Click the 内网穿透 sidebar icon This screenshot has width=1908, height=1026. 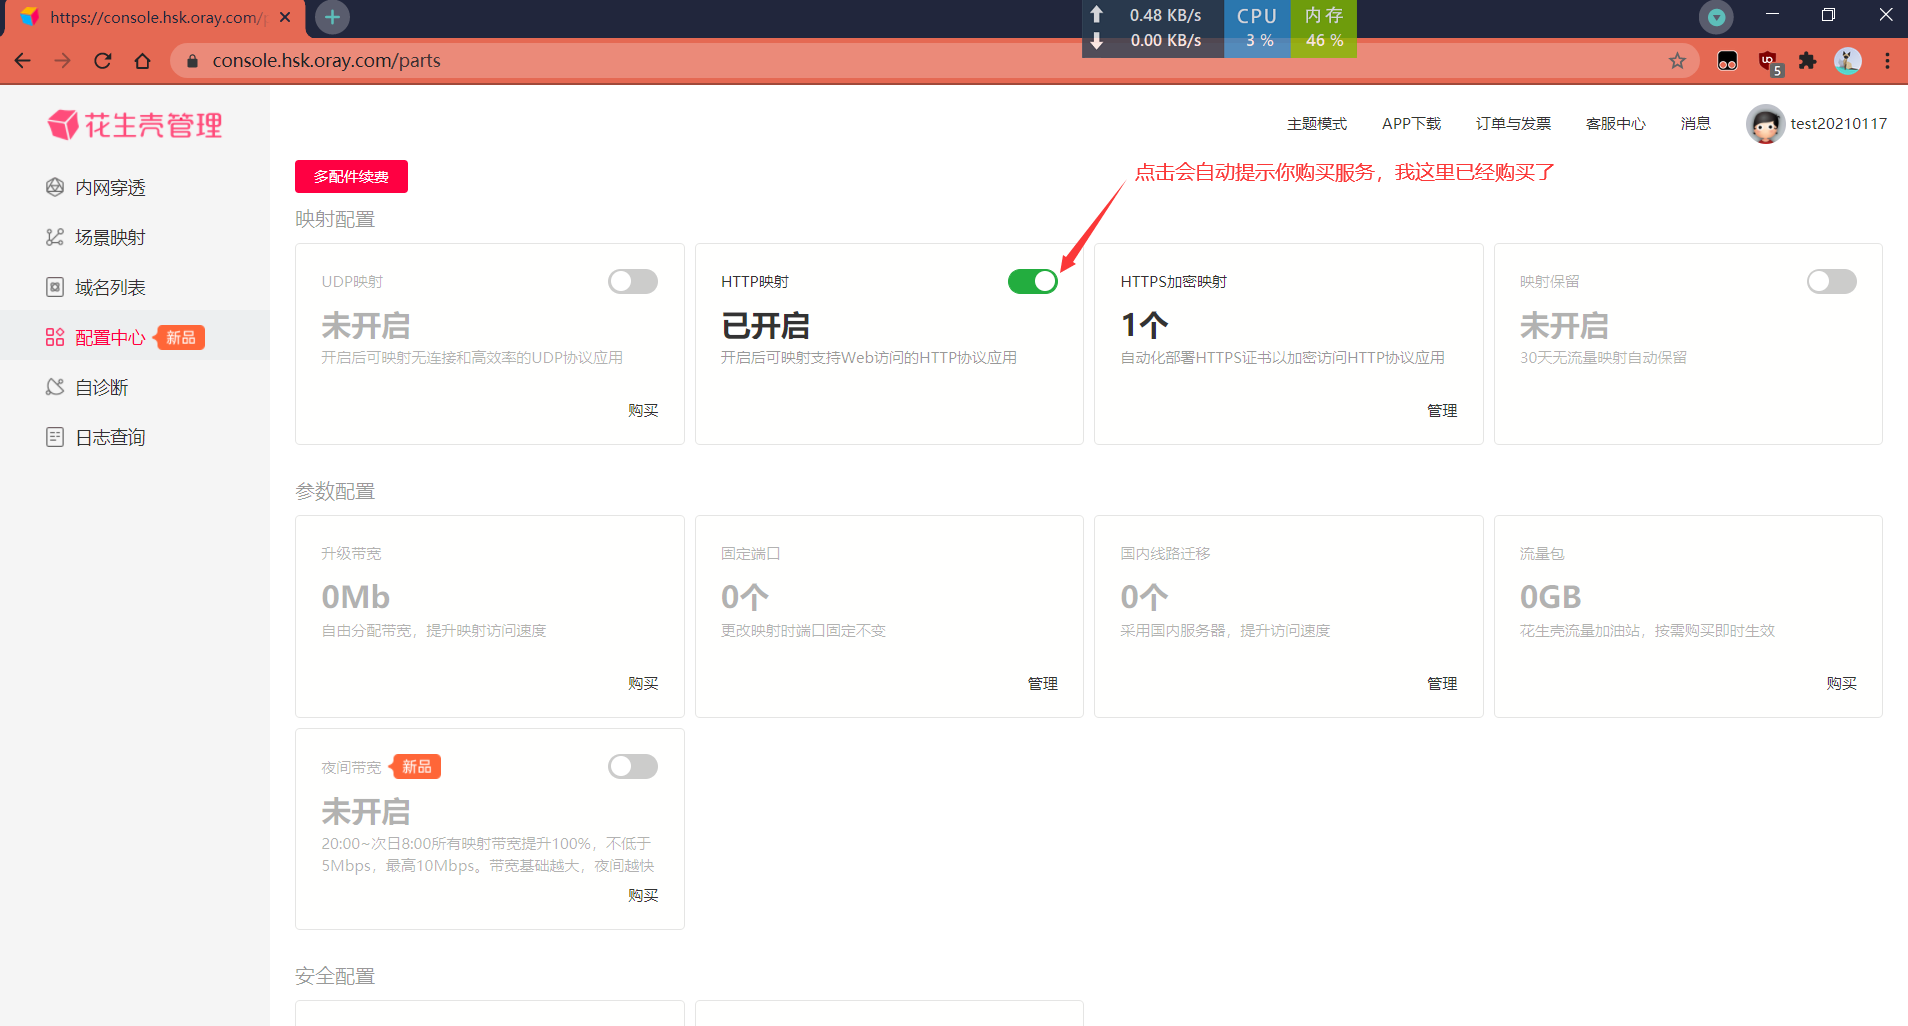(55, 187)
